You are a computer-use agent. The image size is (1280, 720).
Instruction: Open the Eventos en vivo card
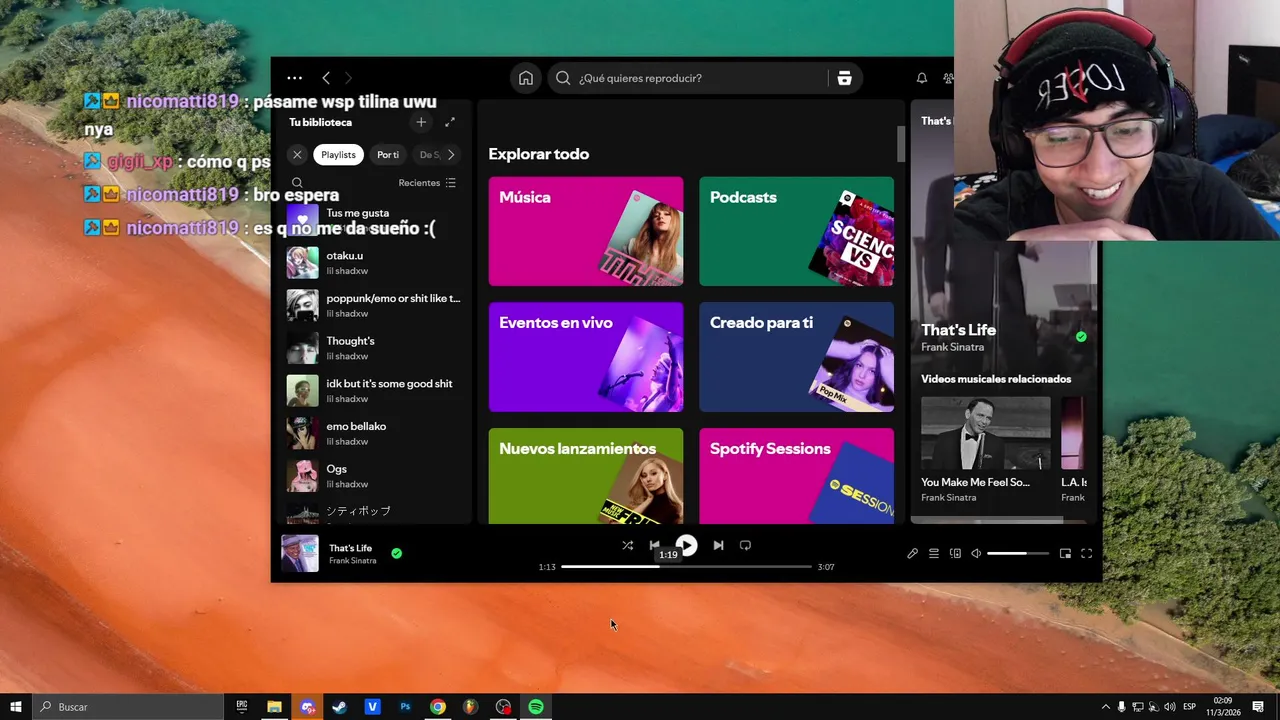[x=586, y=357]
